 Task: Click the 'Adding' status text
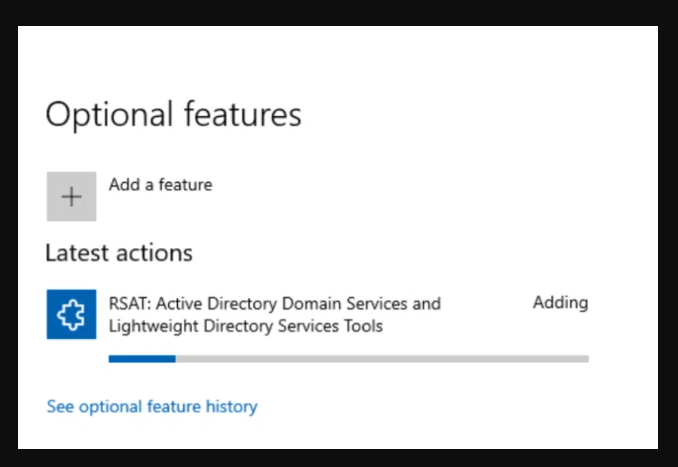click(x=560, y=303)
